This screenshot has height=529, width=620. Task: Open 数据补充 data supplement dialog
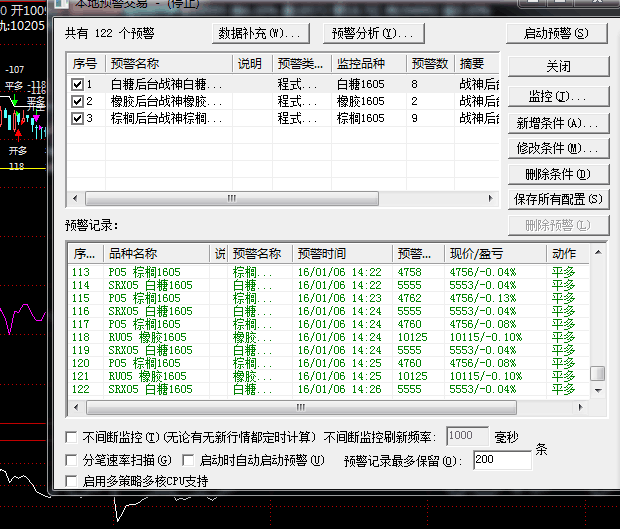click(258, 33)
